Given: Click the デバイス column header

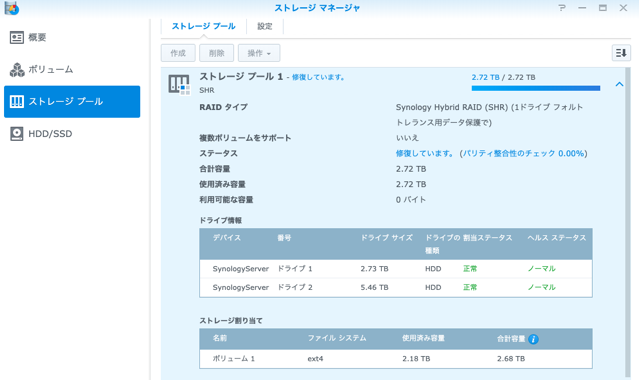Looking at the screenshot, I should click(x=227, y=238).
